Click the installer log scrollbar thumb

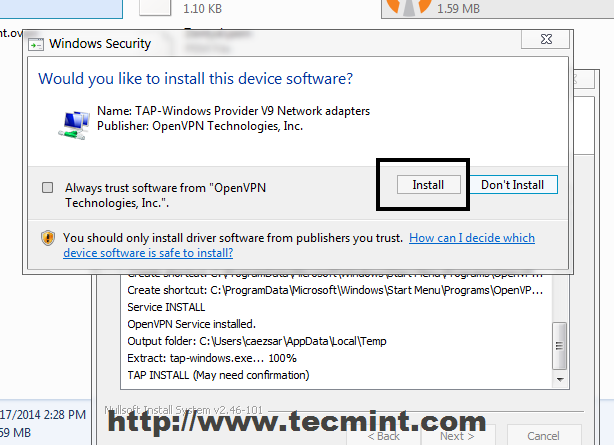tap(559, 346)
